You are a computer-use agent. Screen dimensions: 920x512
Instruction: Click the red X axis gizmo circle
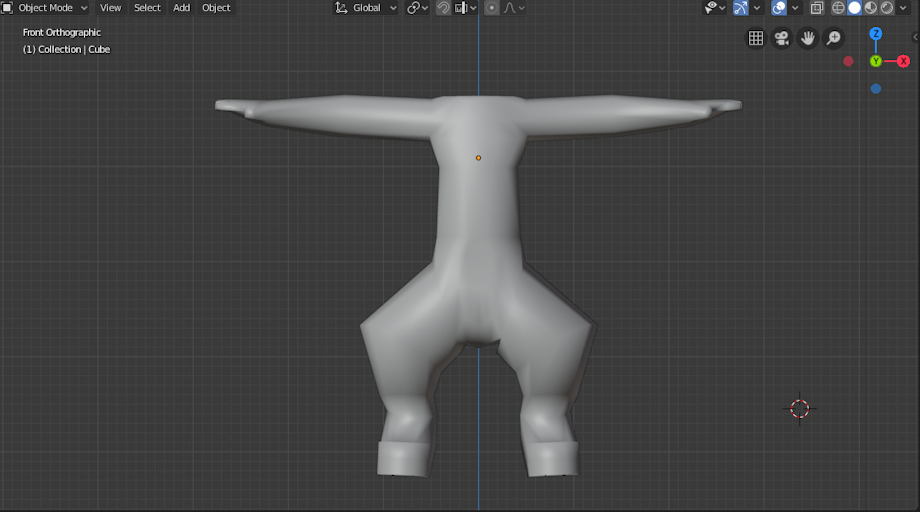pyautogui.click(x=903, y=61)
